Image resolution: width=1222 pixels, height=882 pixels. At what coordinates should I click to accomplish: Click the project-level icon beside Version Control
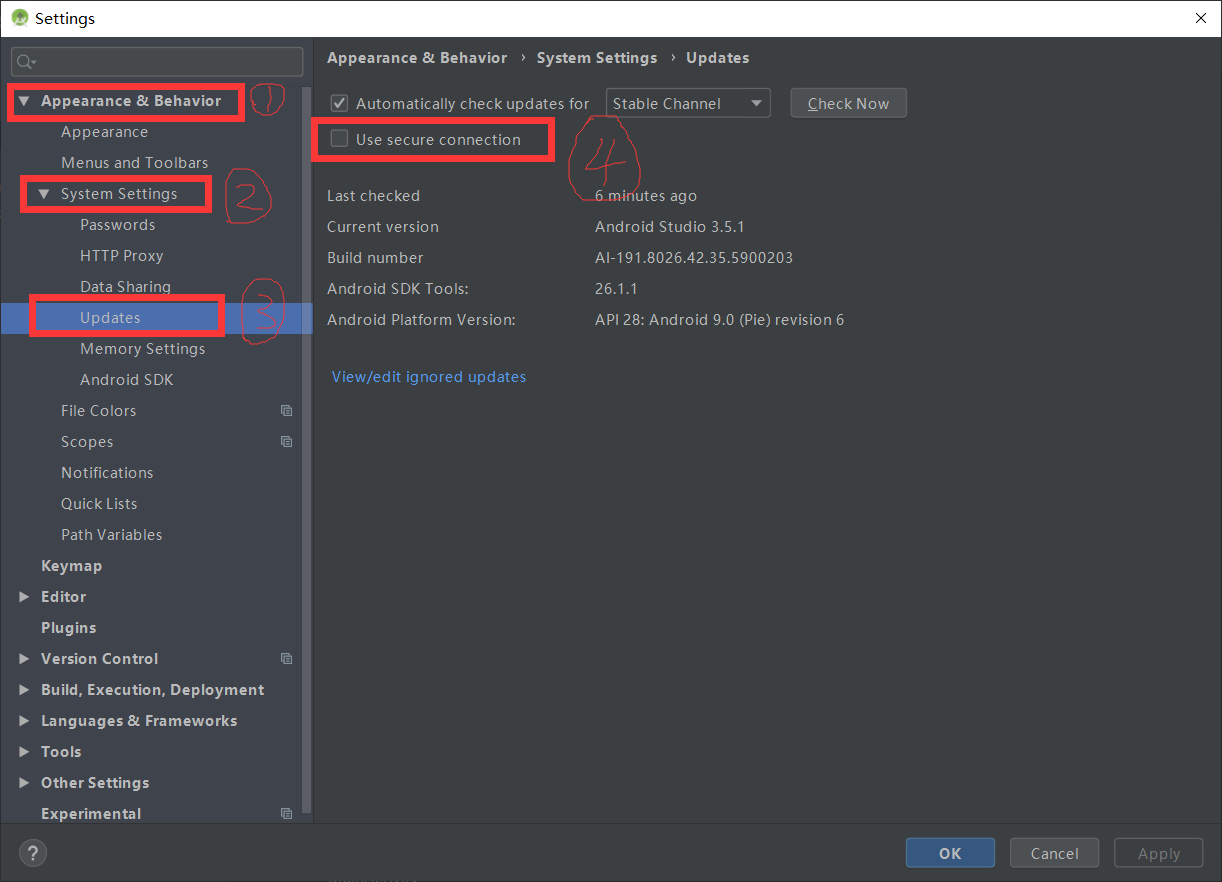tap(287, 659)
